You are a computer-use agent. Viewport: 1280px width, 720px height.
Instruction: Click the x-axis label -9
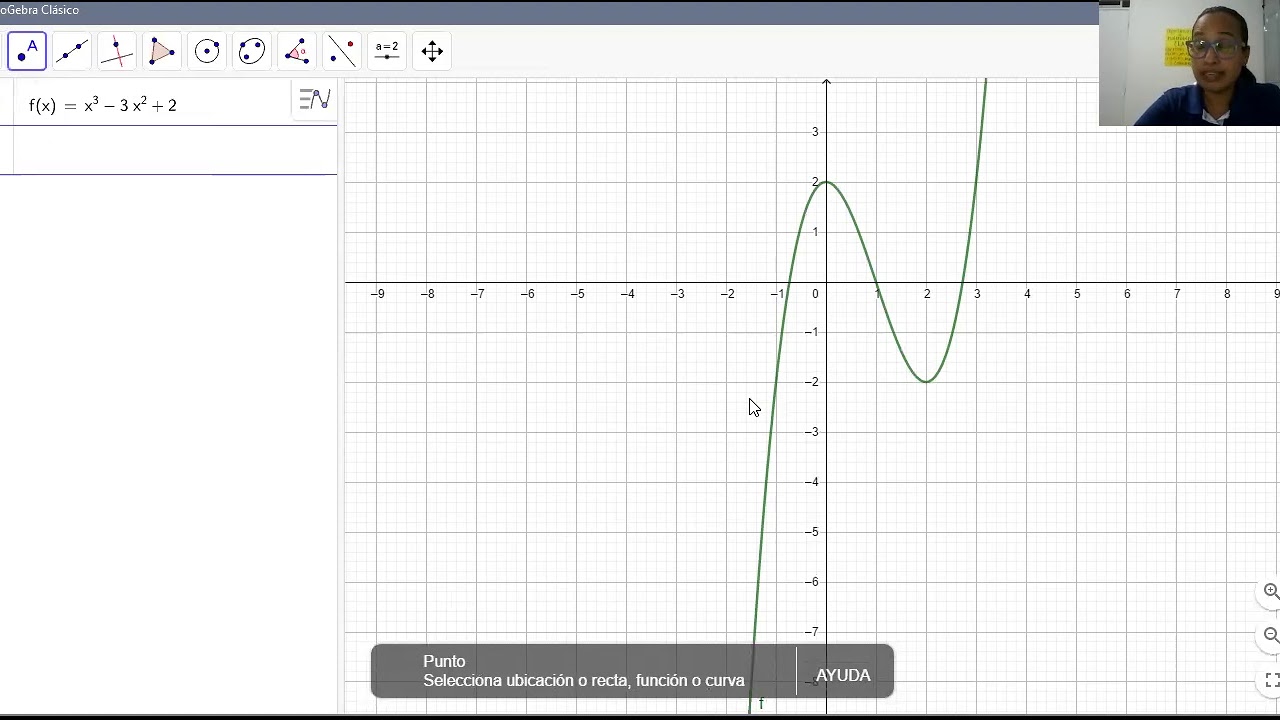tap(377, 294)
